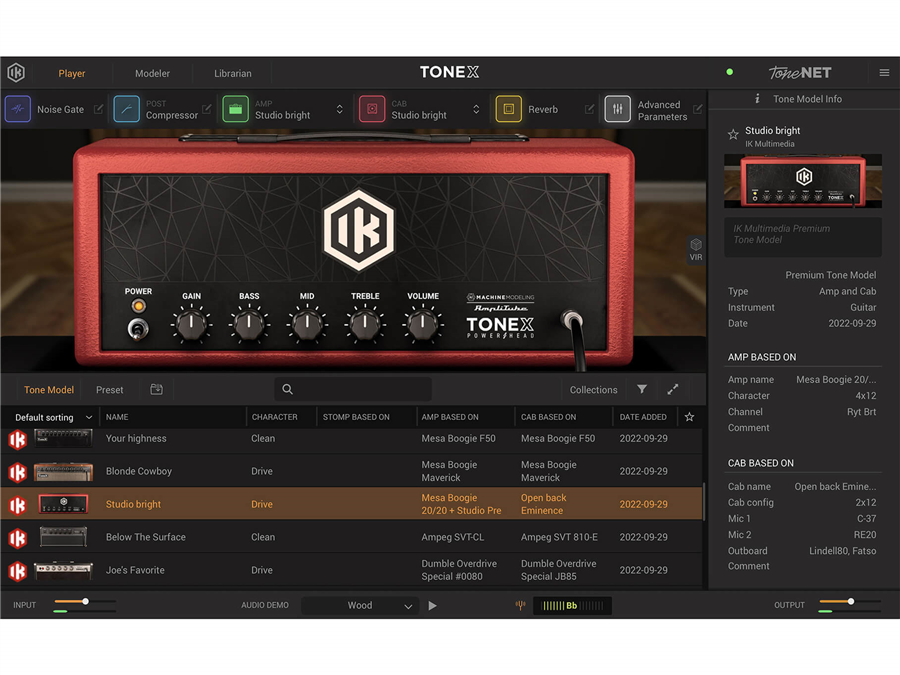Click the tuner fork icon
This screenshot has height=675, width=900.
point(520,605)
